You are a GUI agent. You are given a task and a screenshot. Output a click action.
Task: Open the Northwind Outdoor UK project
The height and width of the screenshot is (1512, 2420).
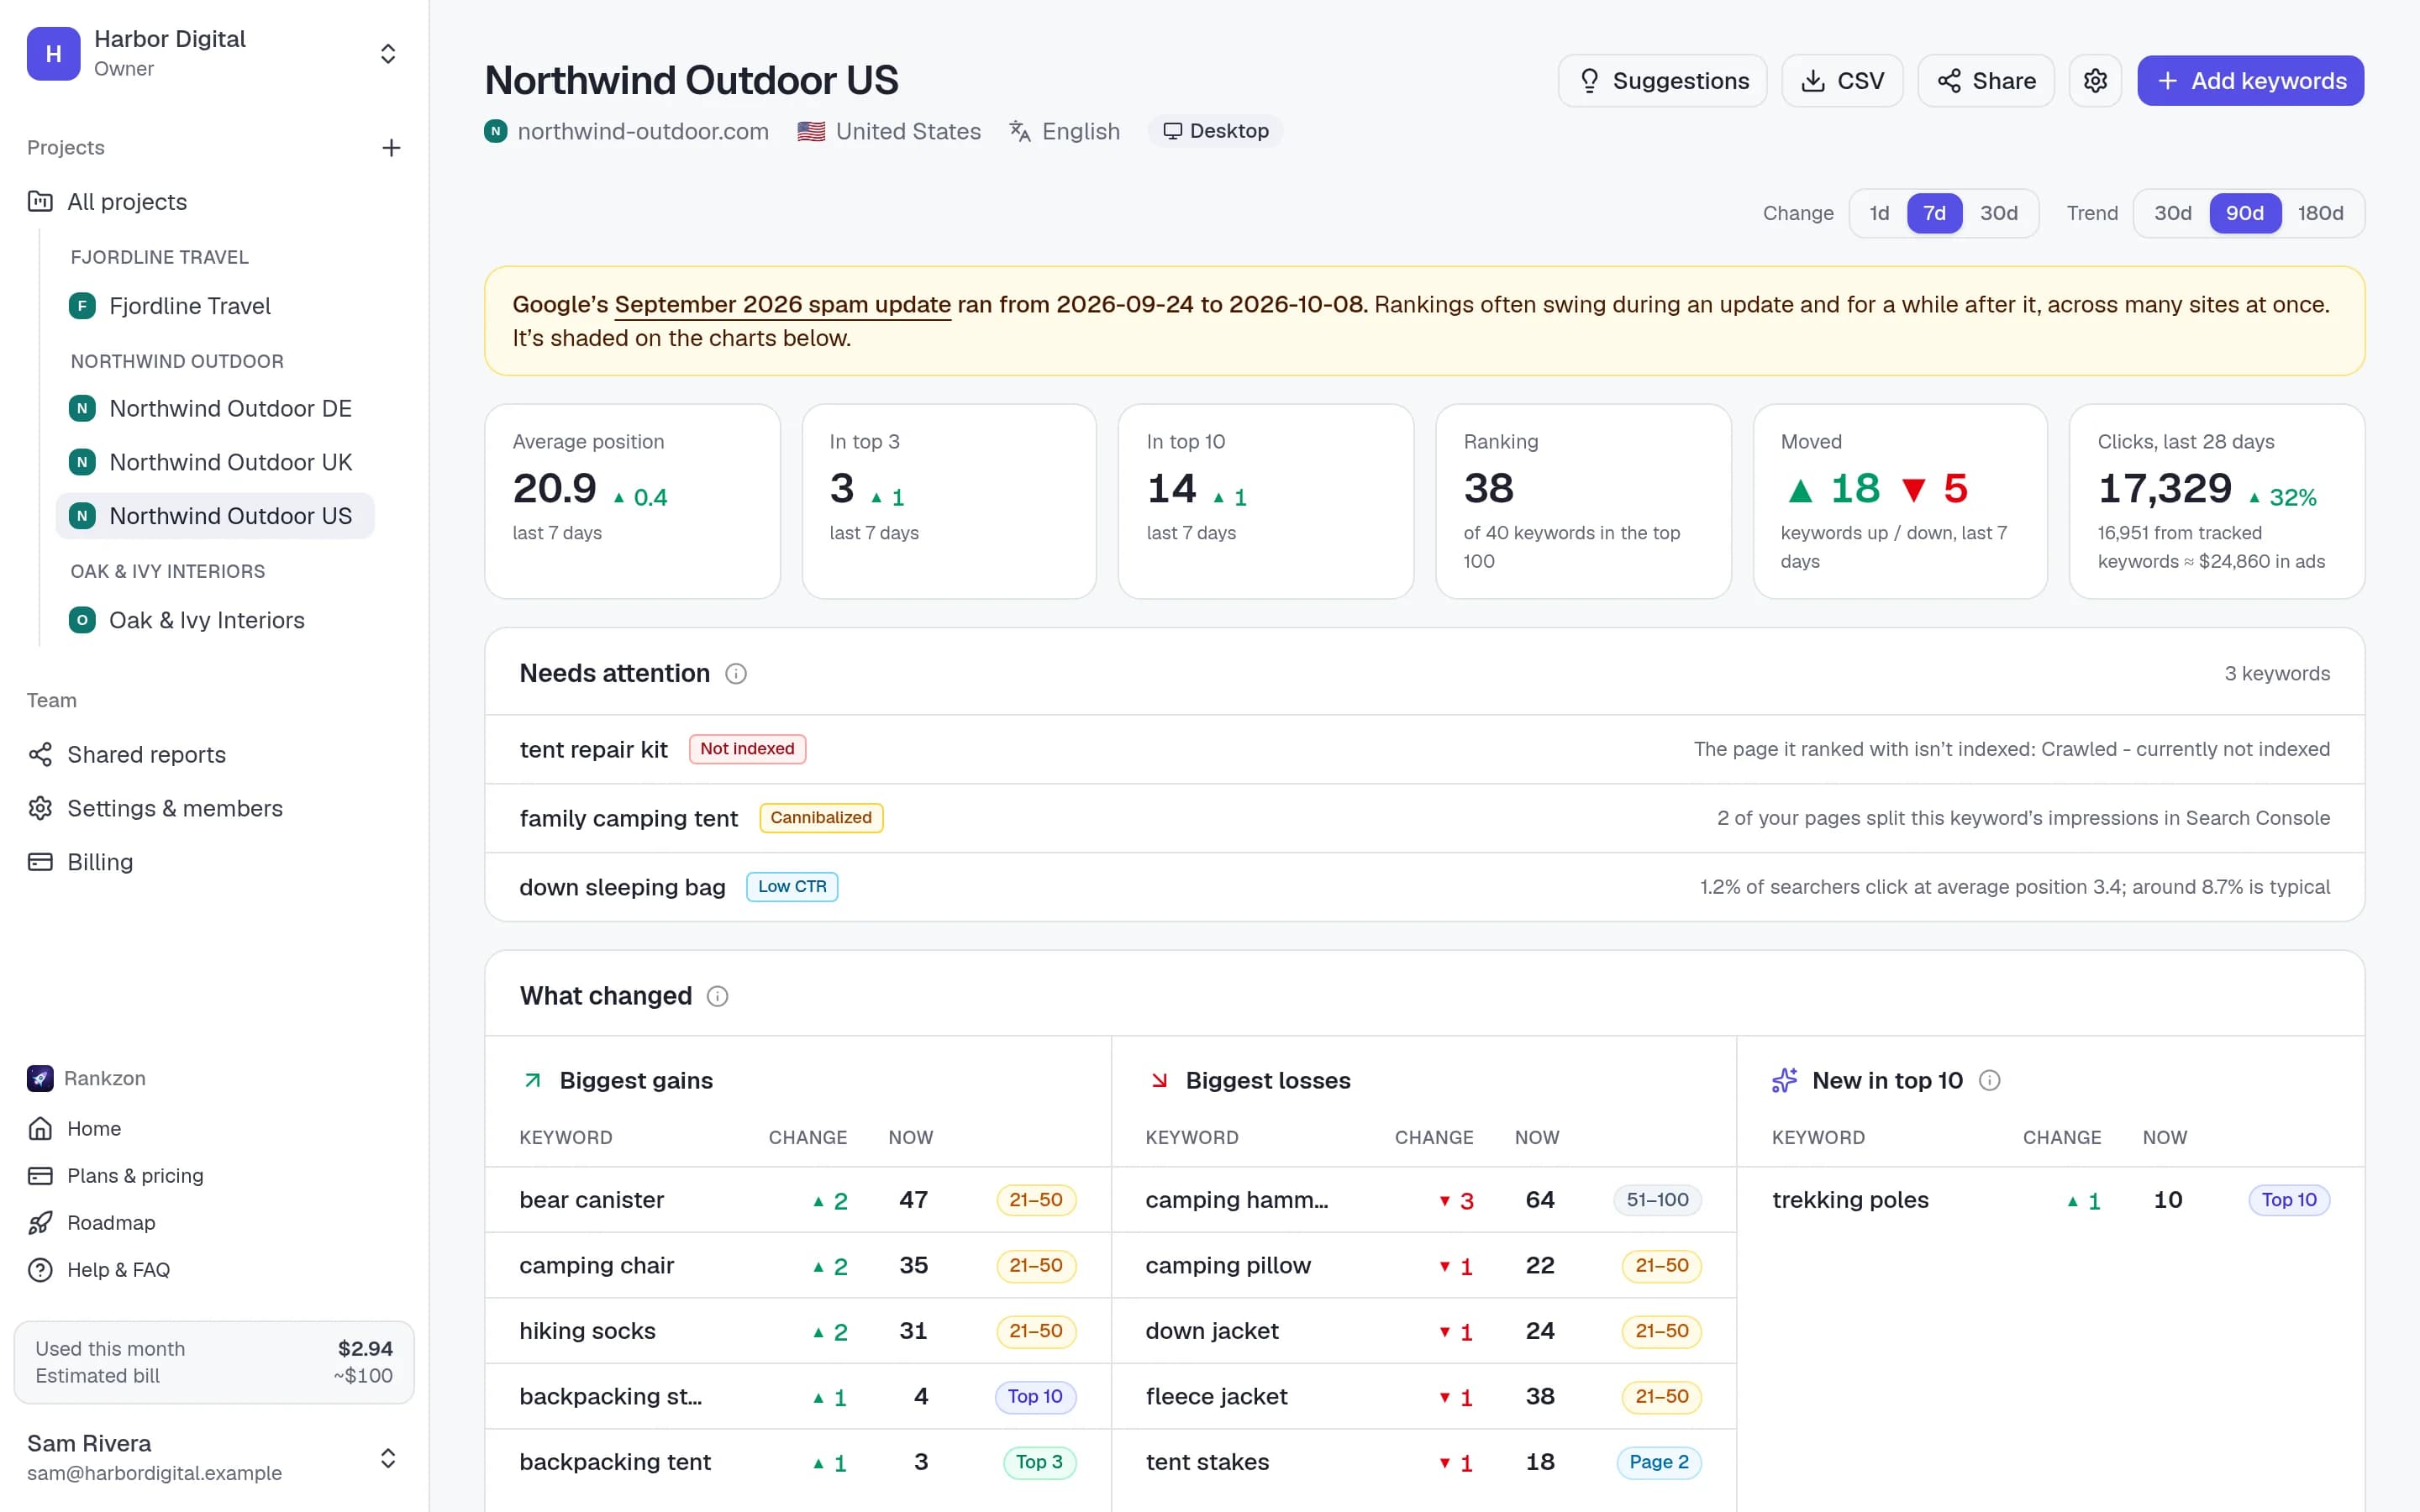point(215,463)
